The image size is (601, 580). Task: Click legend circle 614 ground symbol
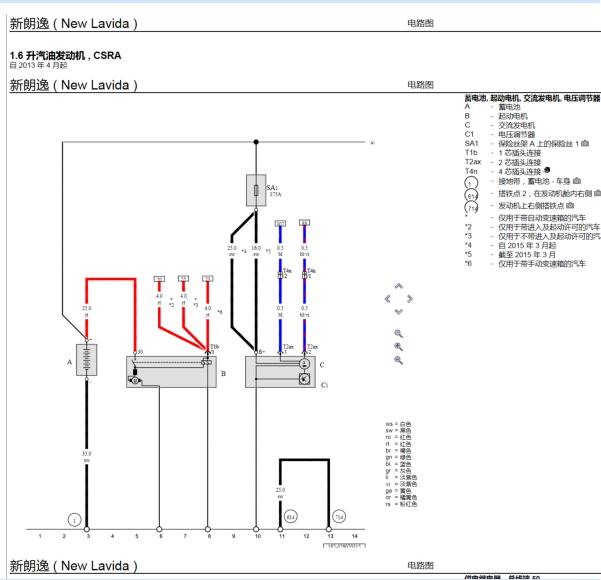click(x=471, y=196)
